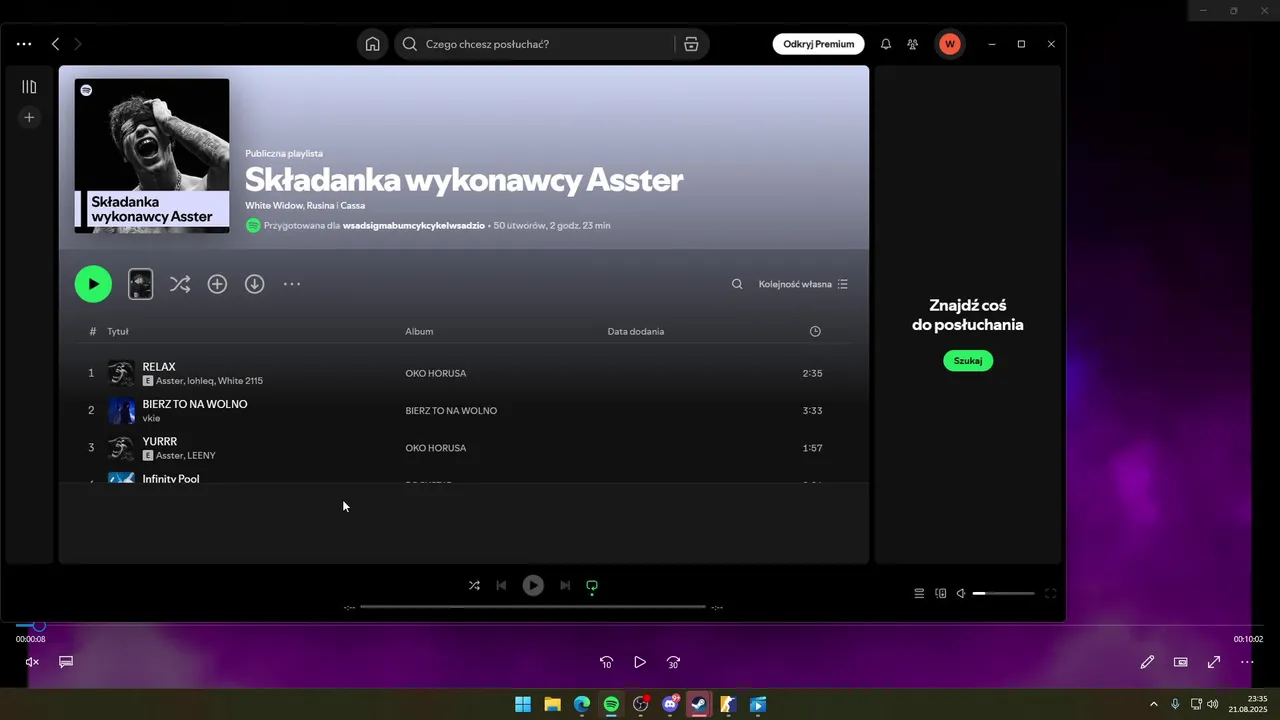Open the BIERZ TO NA WOLNO album link

451,411
